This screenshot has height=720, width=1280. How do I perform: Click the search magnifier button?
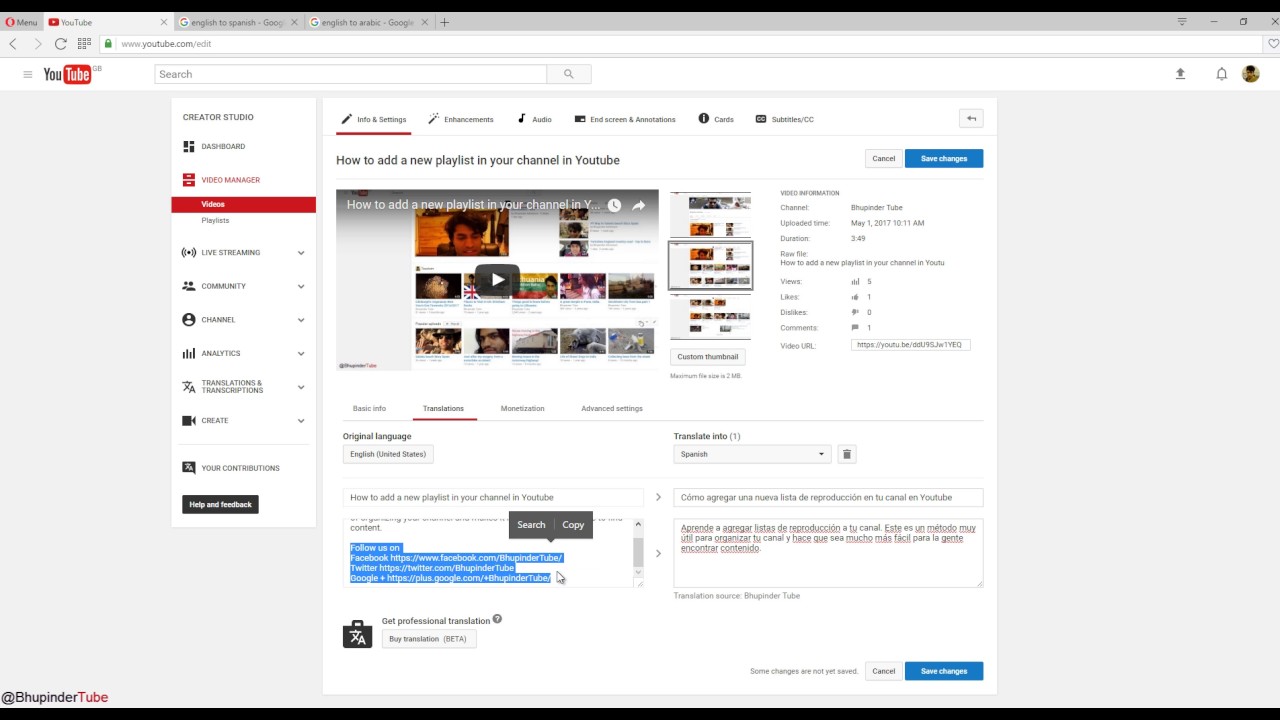pos(569,74)
